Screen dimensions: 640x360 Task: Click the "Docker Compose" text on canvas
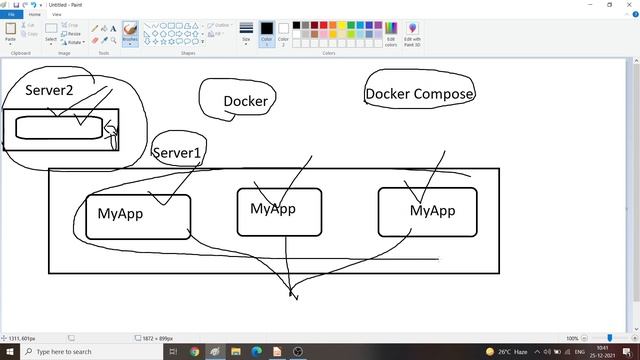419,94
